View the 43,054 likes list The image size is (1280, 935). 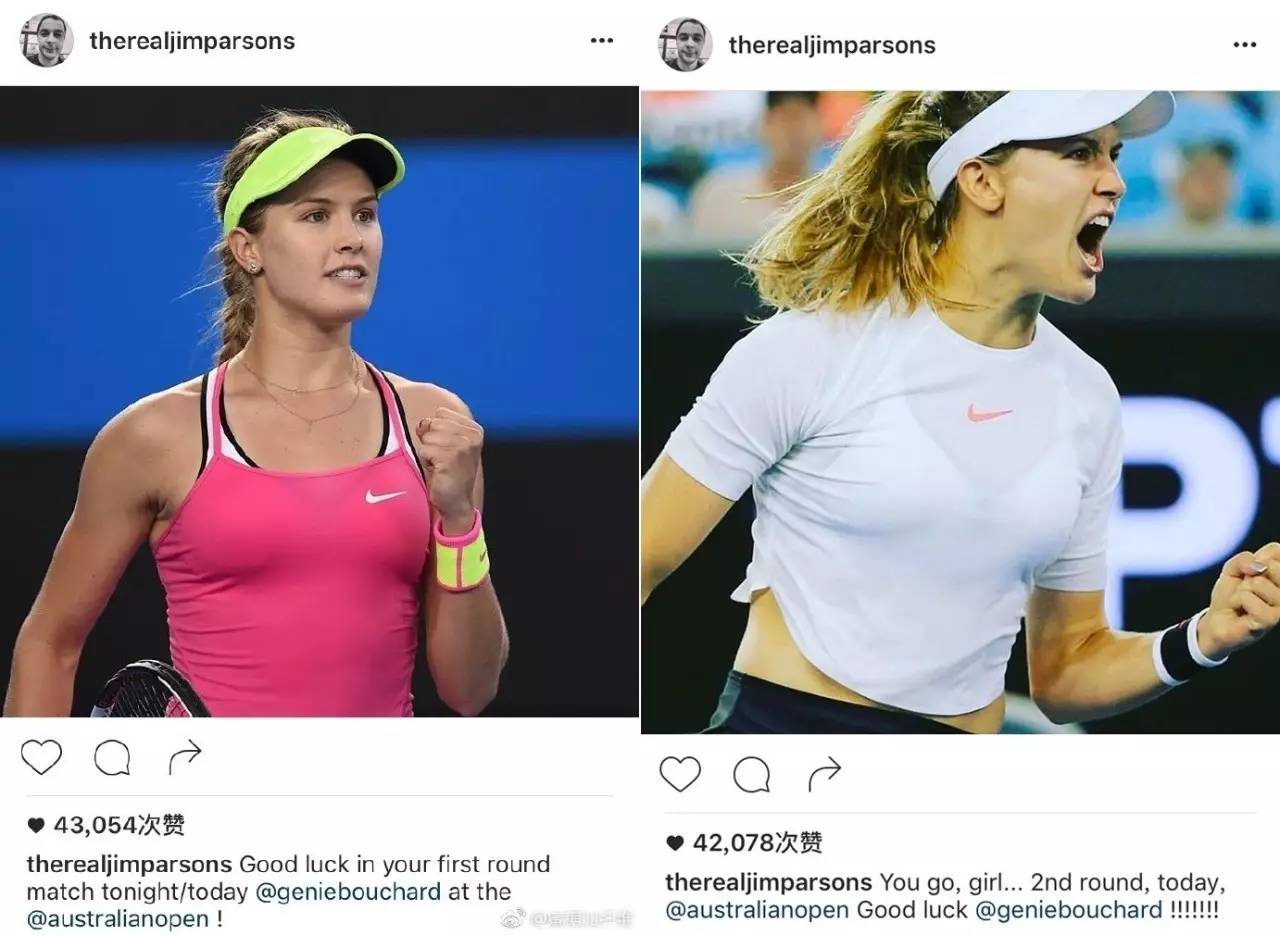click(106, 825)
